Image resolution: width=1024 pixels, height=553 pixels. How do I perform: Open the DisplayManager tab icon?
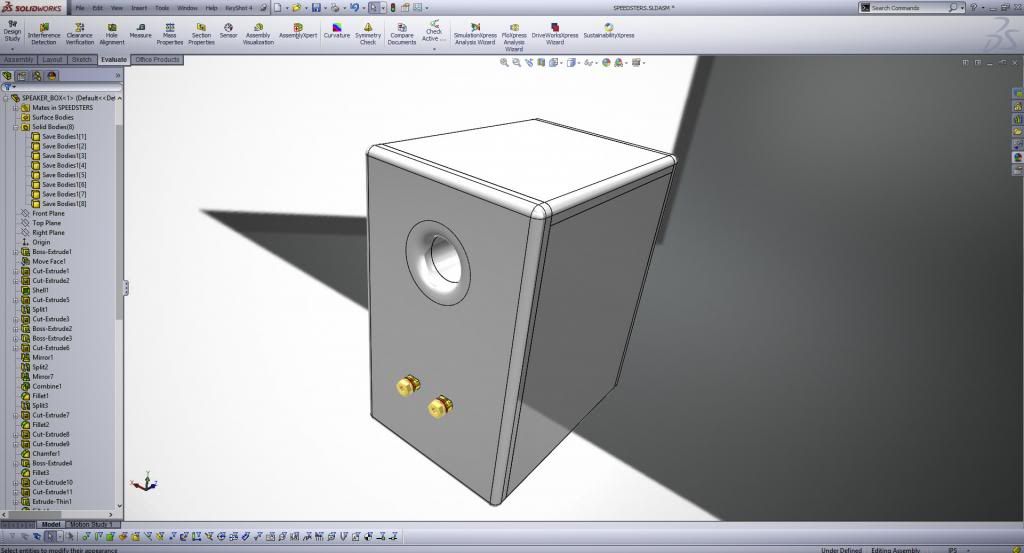click(x=52, y=76)
